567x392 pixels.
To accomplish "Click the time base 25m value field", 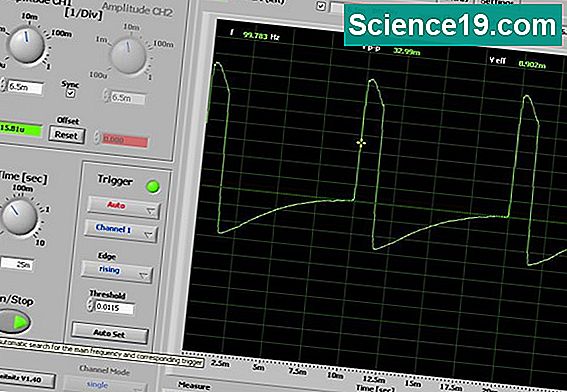I will pyautogui.click(x=18, y=264).
